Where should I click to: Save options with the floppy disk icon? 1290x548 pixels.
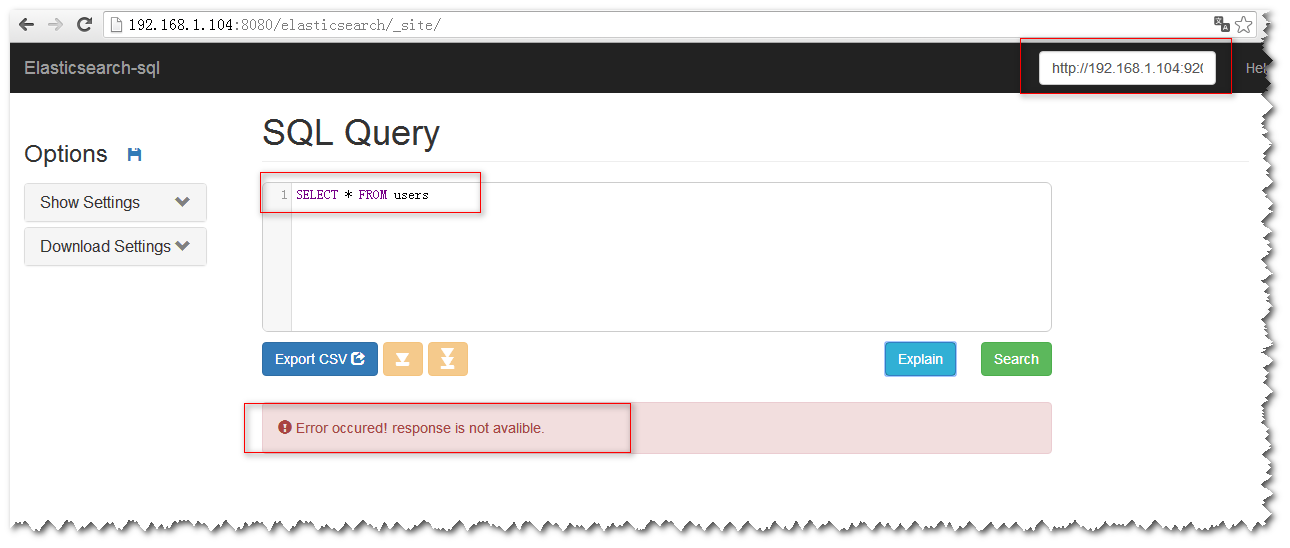pyautogui.click(x=135, y=154)
